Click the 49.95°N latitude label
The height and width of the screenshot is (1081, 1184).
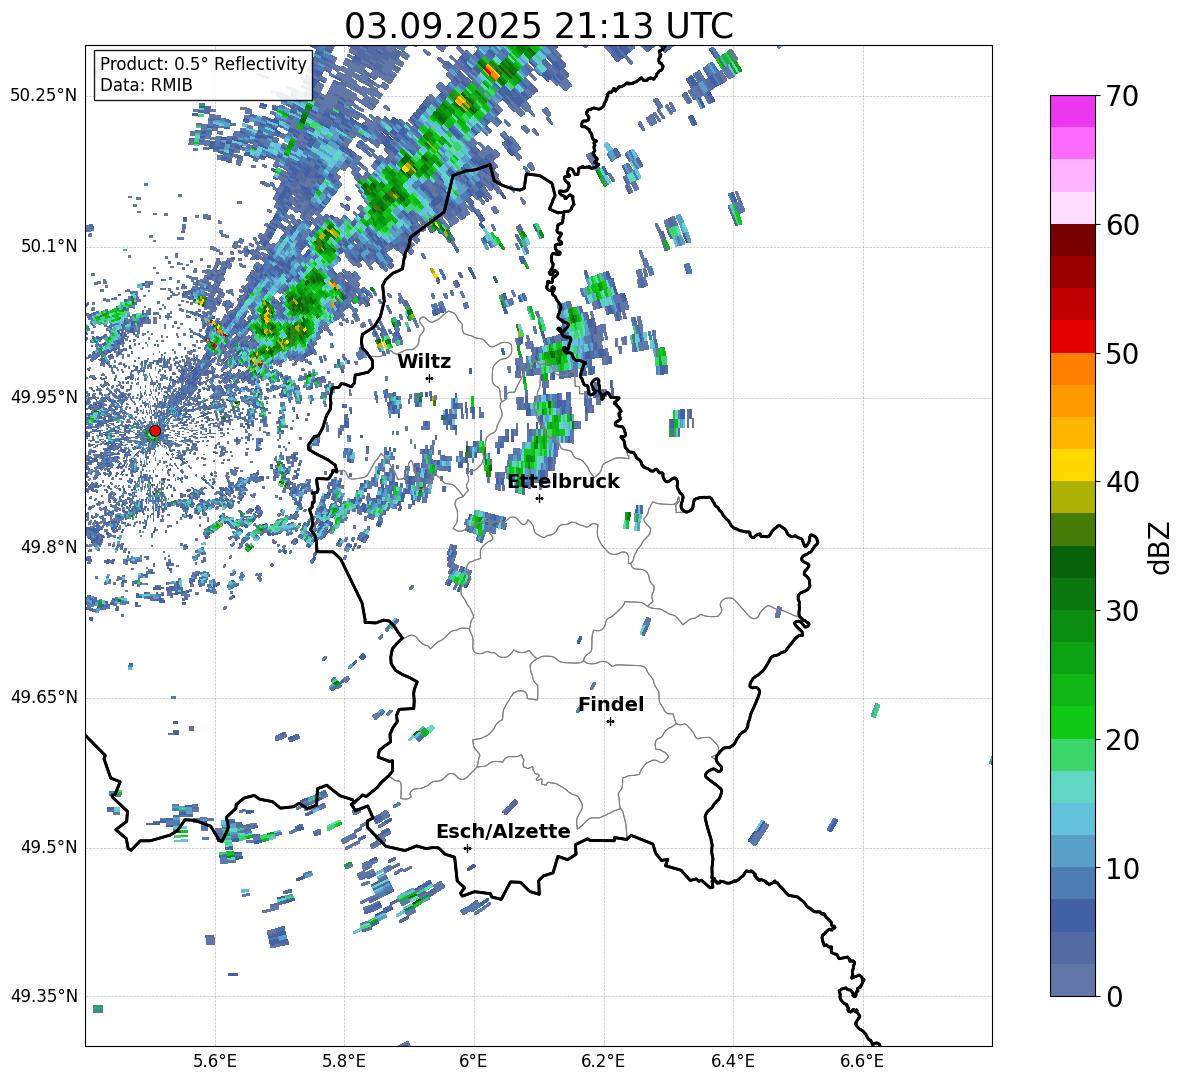[44, 396]
